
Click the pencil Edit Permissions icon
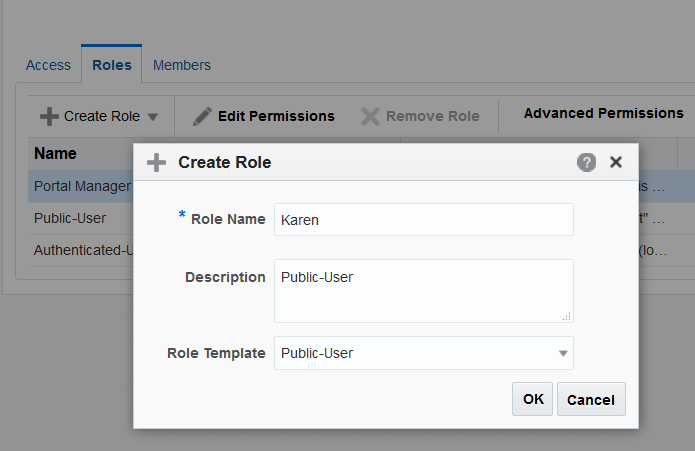pyautogui.click(x=202, y=116)
